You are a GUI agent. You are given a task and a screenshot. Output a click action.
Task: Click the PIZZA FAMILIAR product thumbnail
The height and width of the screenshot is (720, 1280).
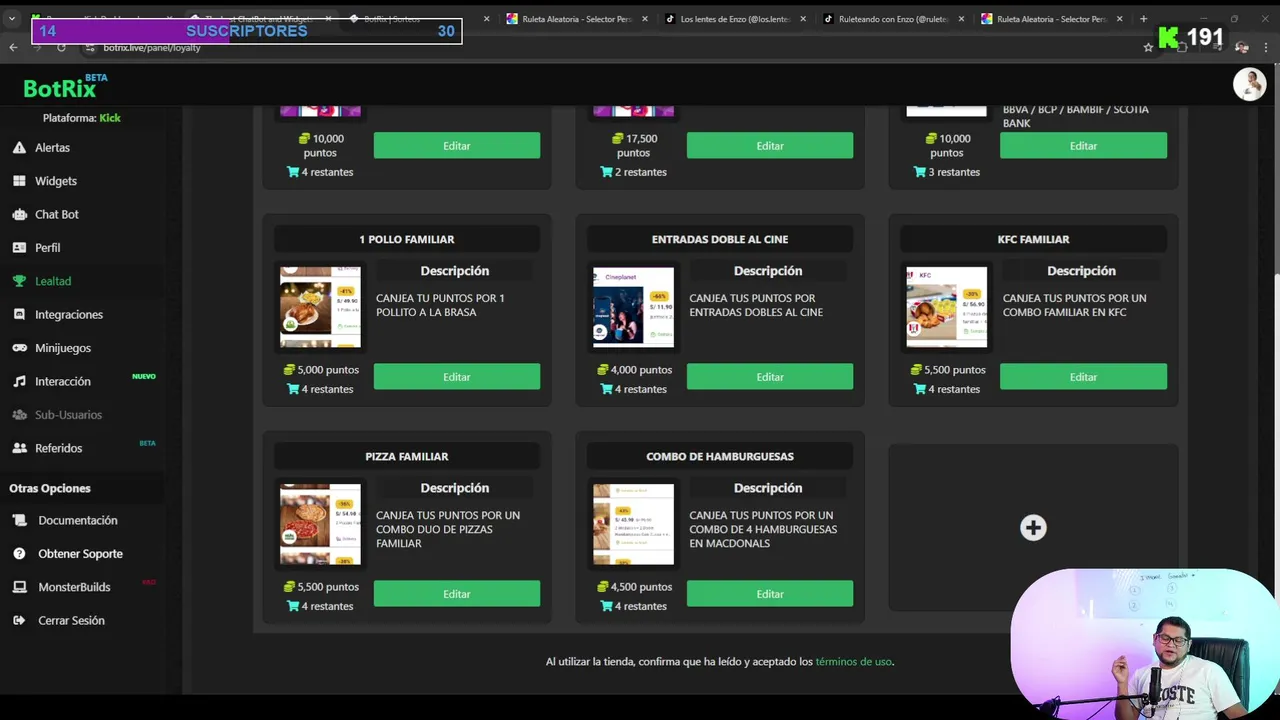320,524
